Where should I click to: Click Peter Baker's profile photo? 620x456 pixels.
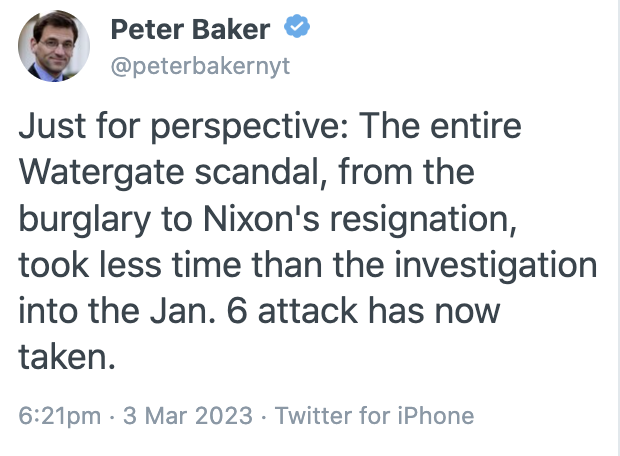(54, 46)
